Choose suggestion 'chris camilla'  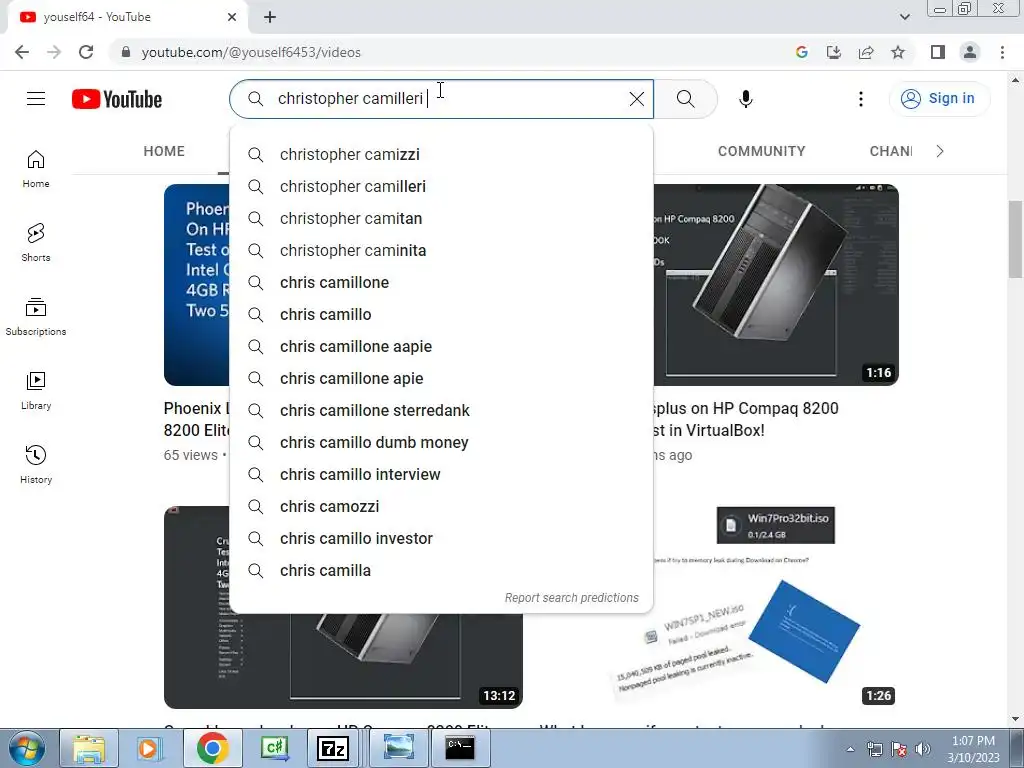pos(441,571)
